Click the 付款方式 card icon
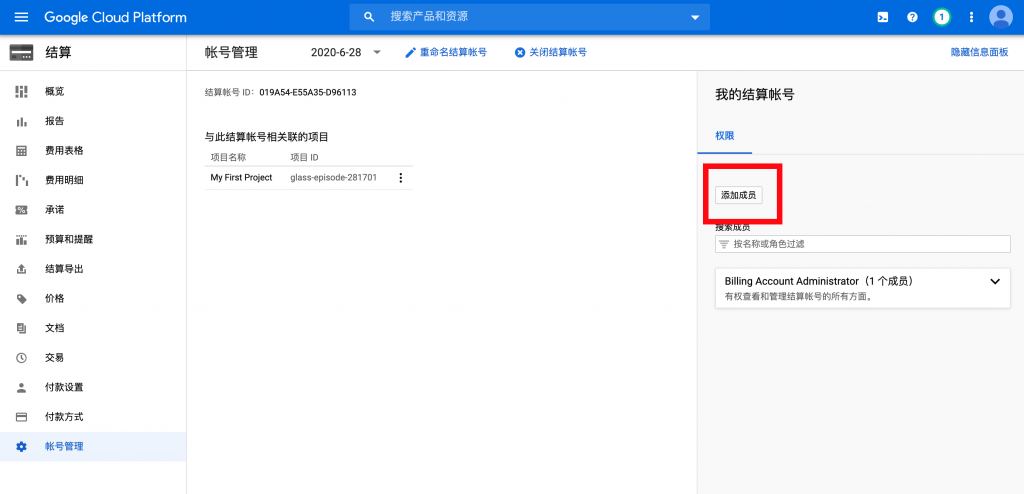 tap(22, 417)
